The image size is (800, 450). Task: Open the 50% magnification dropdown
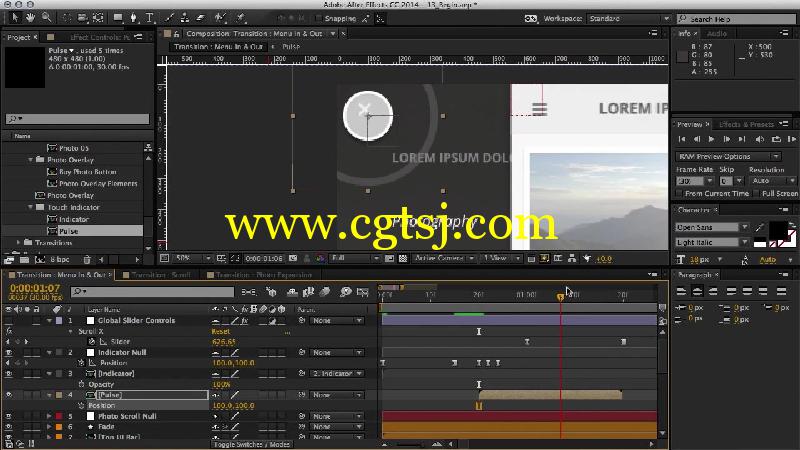pos(192,258)
